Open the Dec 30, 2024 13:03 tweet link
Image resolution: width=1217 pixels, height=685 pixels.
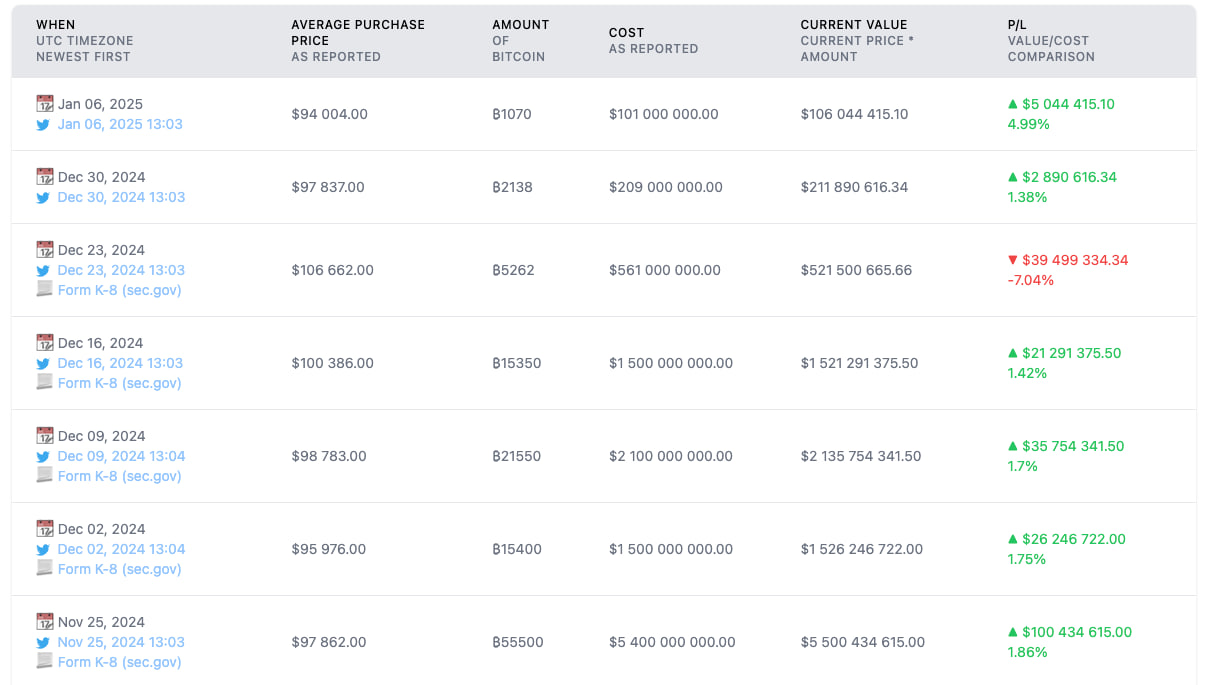click(x=121, y=198)
